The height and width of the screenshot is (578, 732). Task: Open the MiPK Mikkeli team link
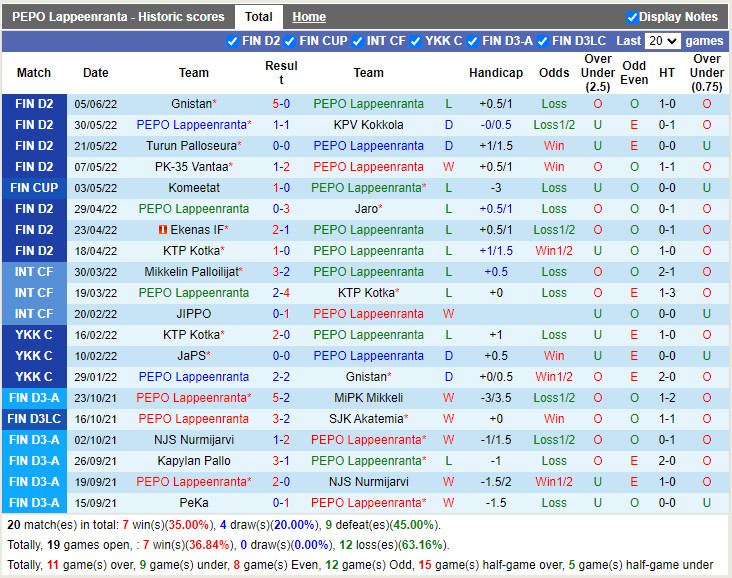[368, 398]
